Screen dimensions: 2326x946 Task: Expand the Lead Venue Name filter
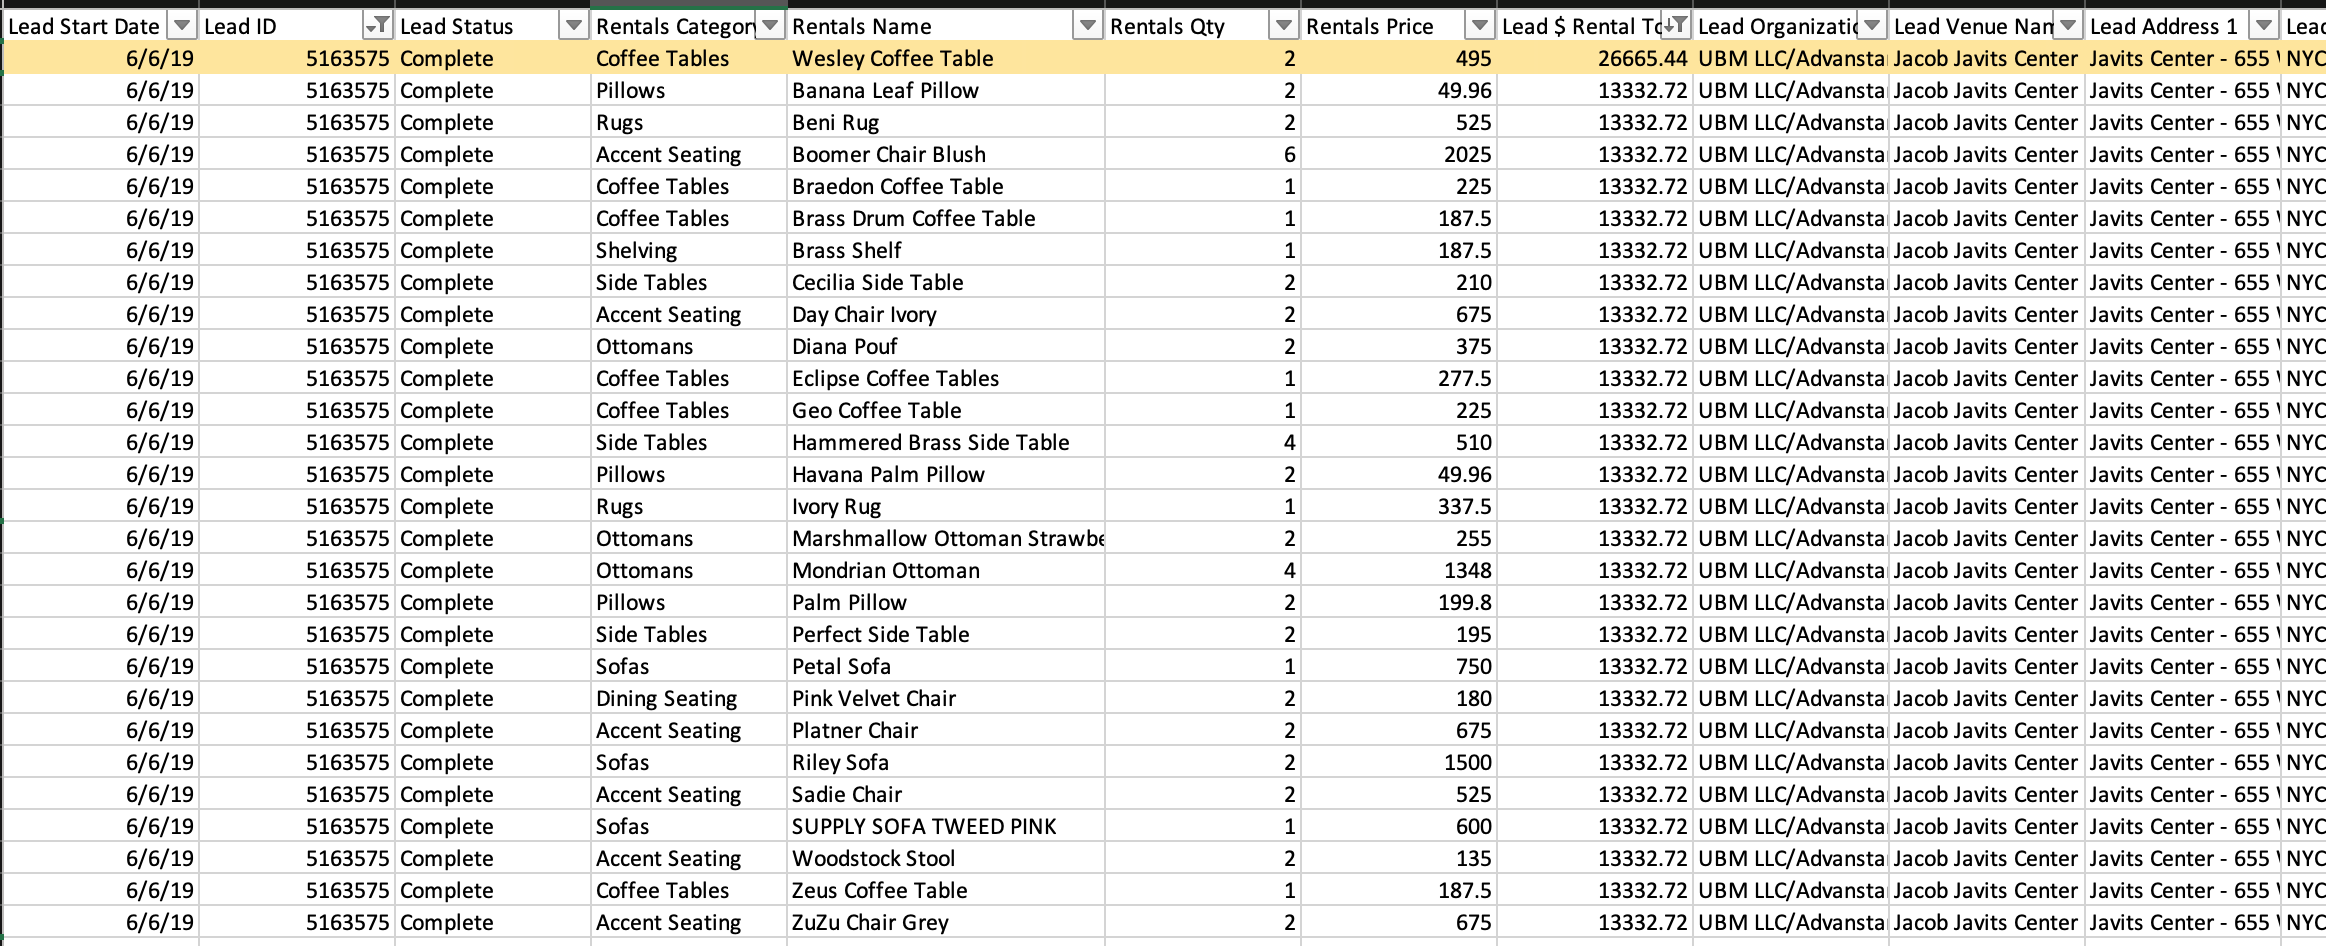tap(2067, 26)
